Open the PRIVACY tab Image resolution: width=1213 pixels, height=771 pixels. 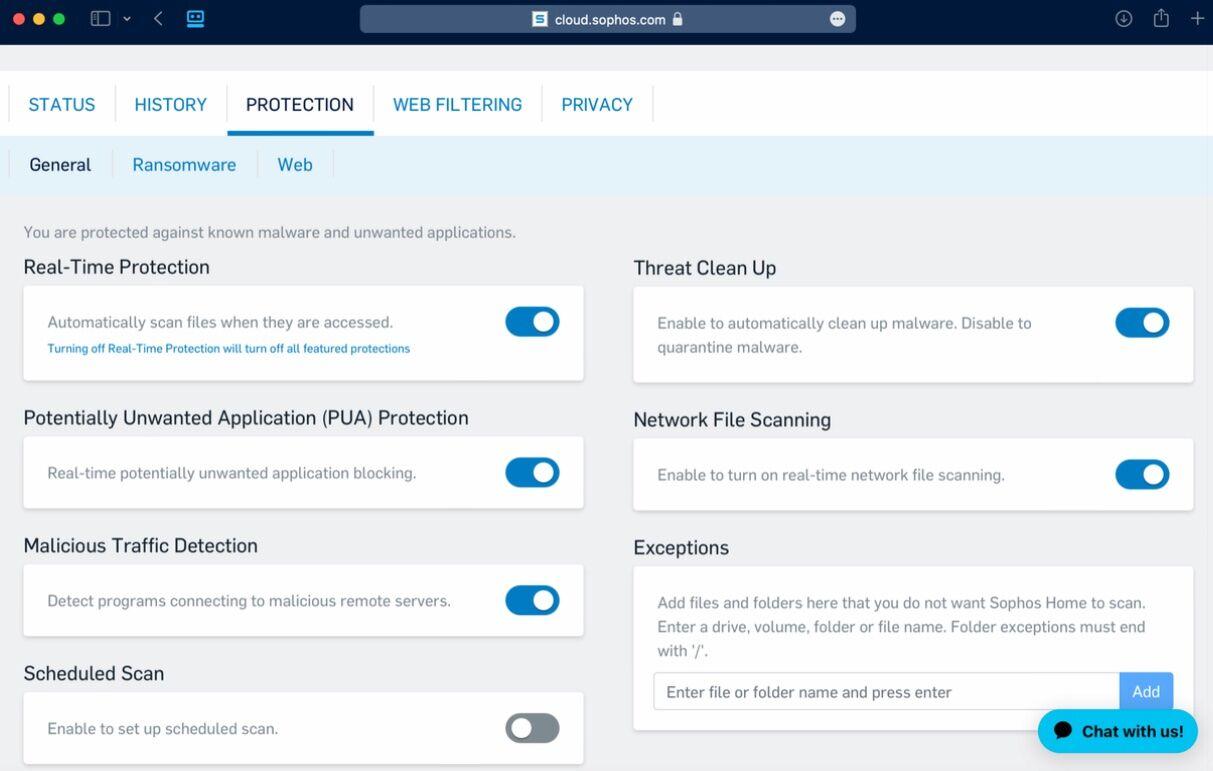coord(597,105)
